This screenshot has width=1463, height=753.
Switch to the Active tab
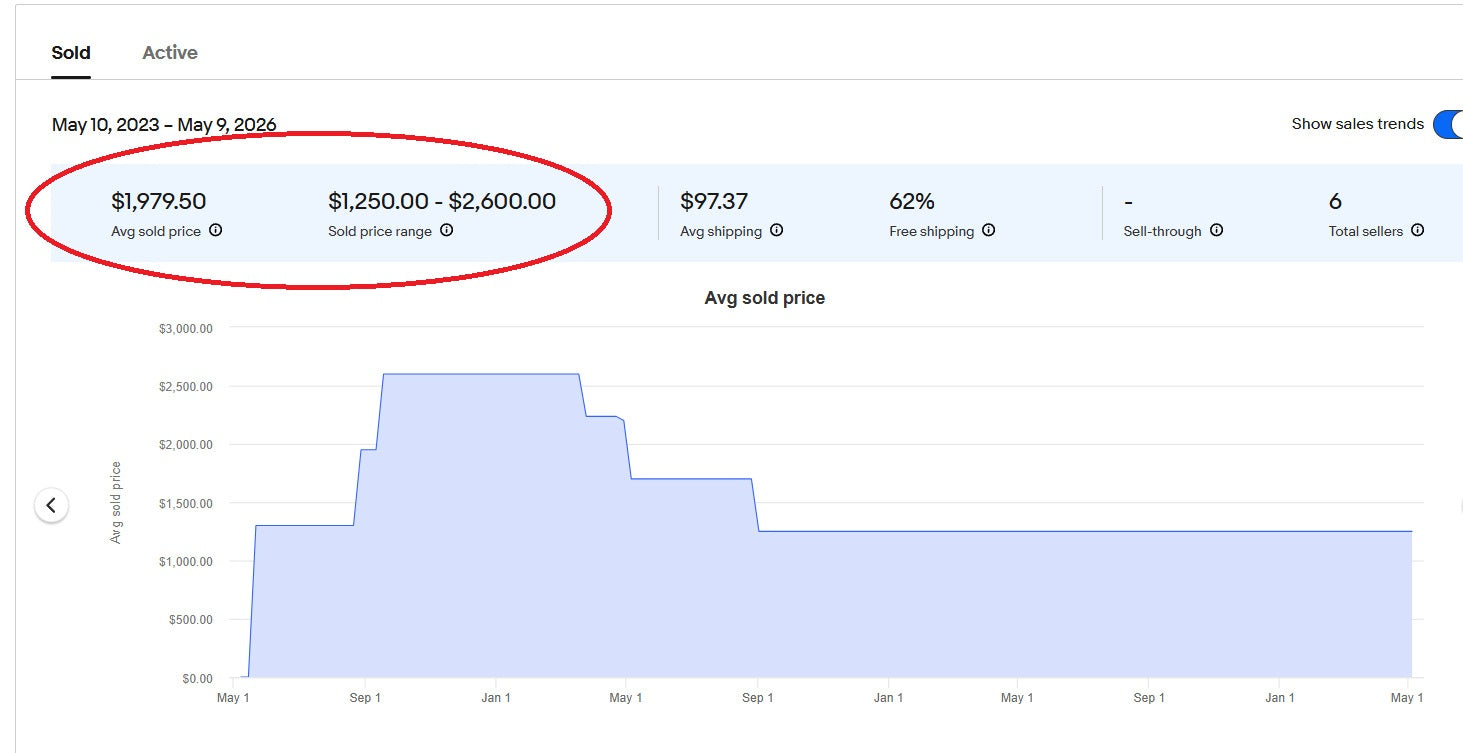point(170,53)
